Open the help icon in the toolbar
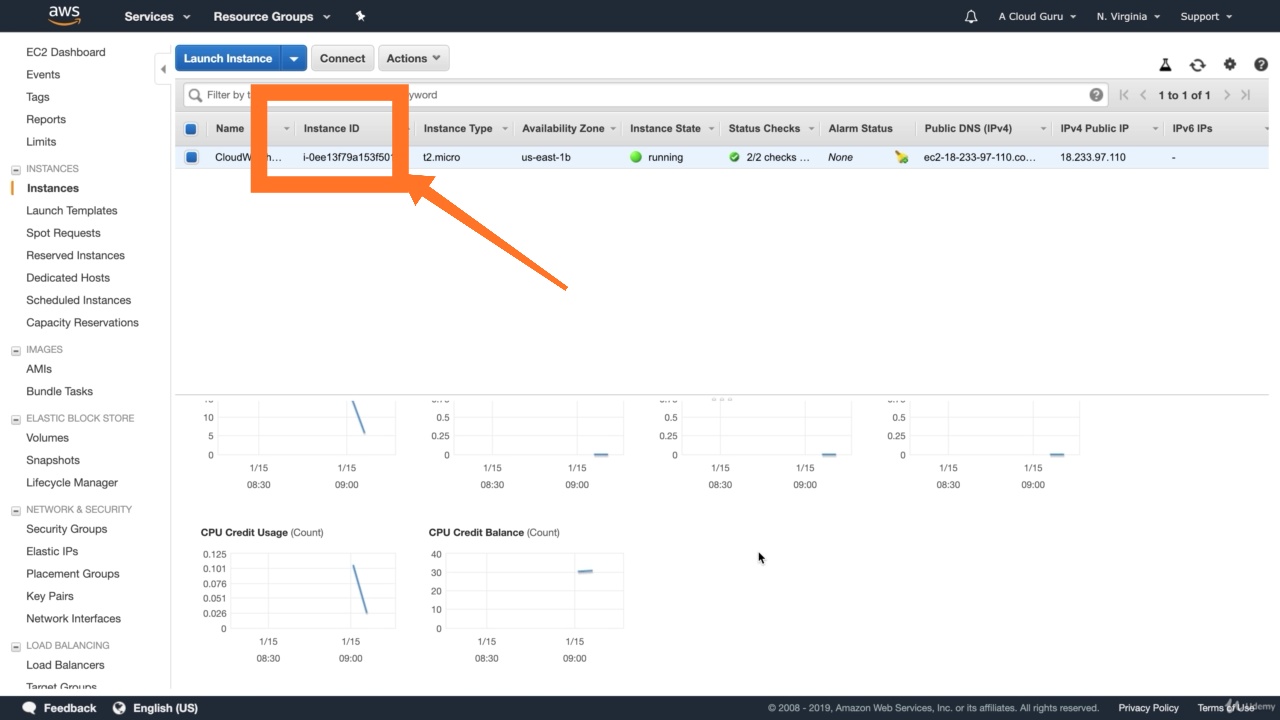The height and width of the screenshot is (720, 1280). point(1261,63)
